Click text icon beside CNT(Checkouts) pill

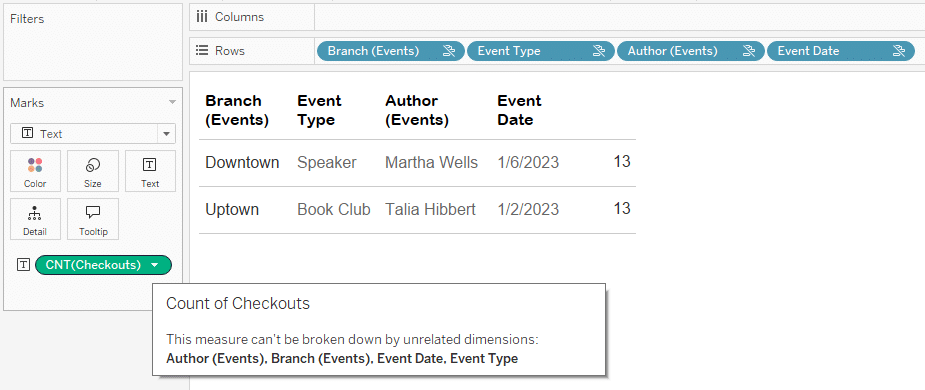point(23,265)
